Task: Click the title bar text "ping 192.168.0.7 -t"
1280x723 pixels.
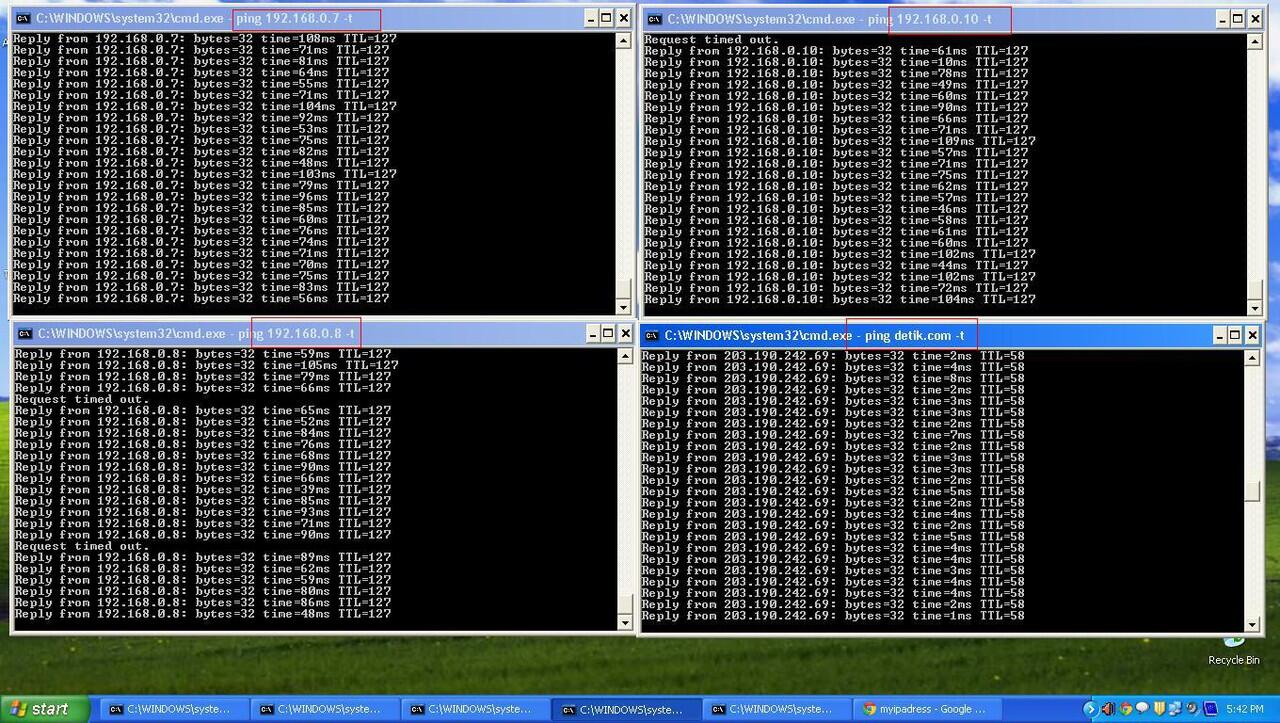Action: 294,19
